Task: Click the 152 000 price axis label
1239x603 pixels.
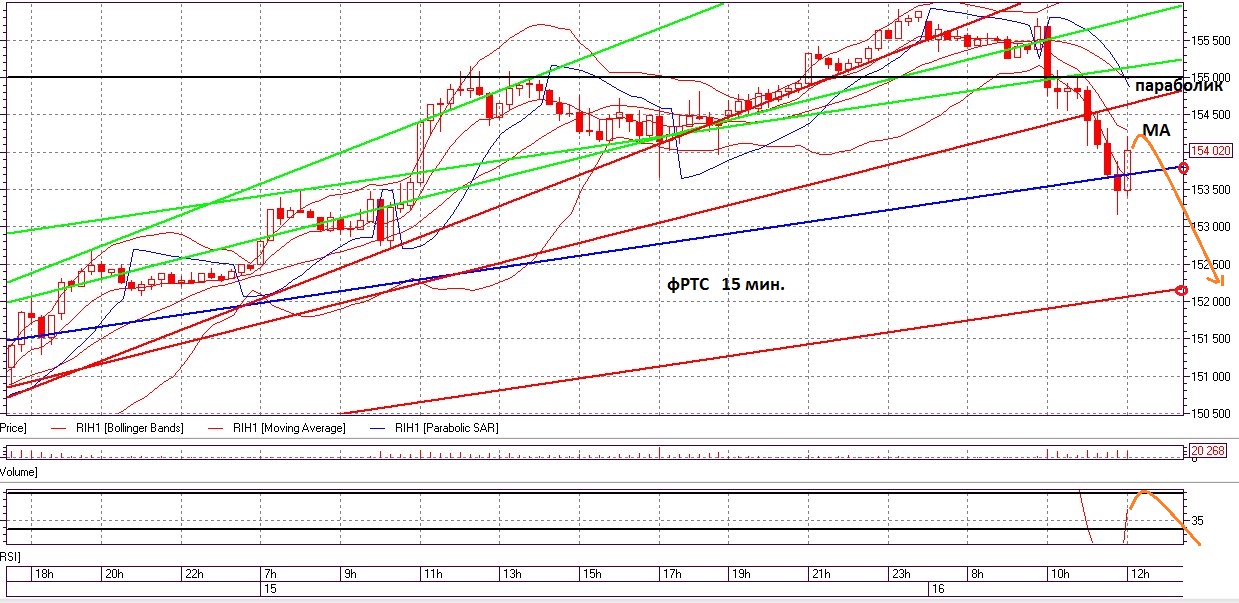Action: pos(1209,302)
